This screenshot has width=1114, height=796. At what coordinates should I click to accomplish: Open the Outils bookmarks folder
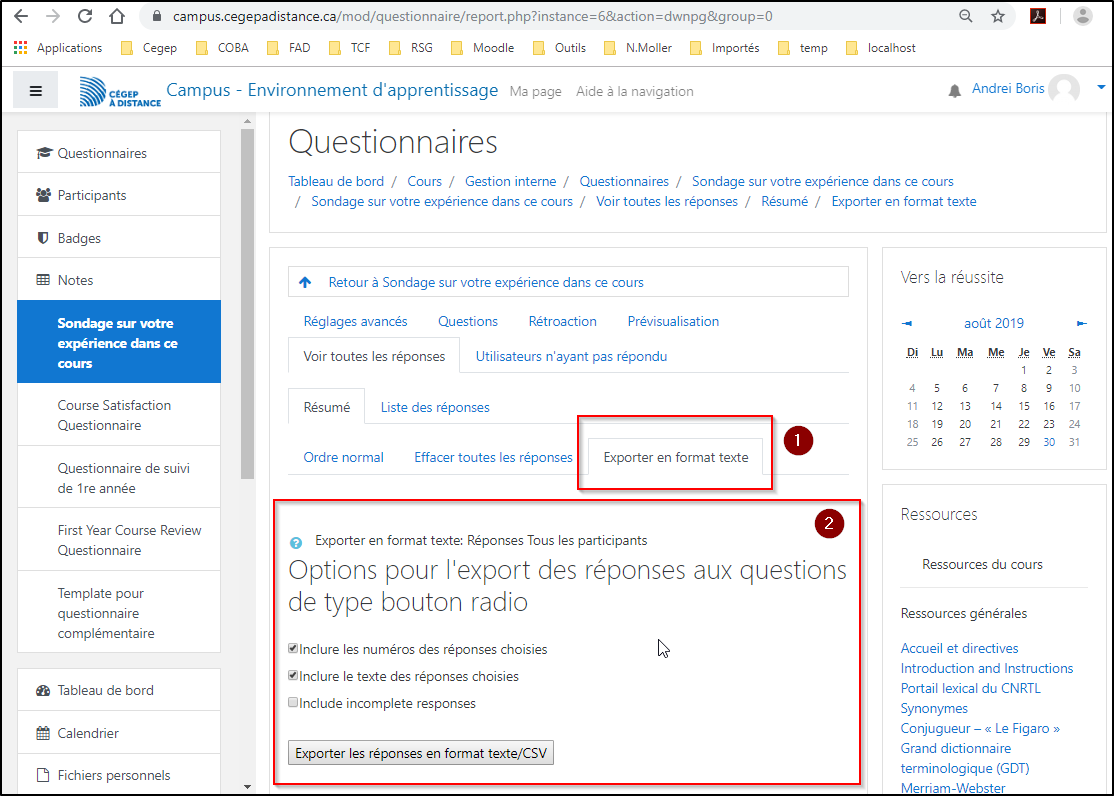560,48
